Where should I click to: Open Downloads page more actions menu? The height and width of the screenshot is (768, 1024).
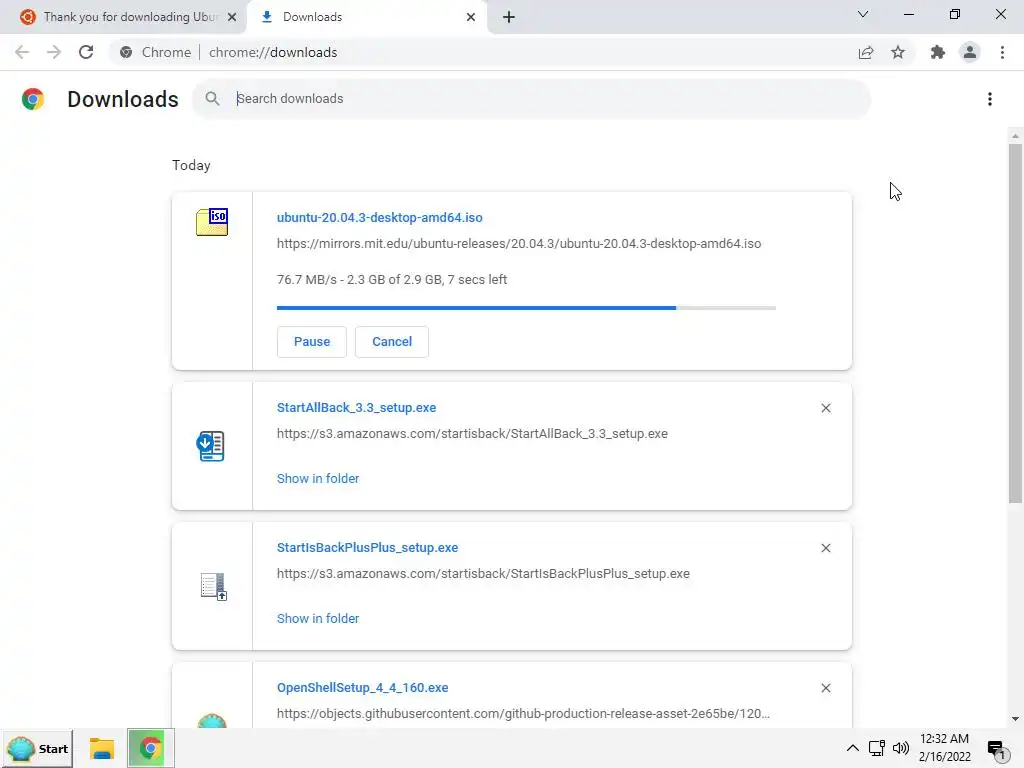tap(990, 99)
